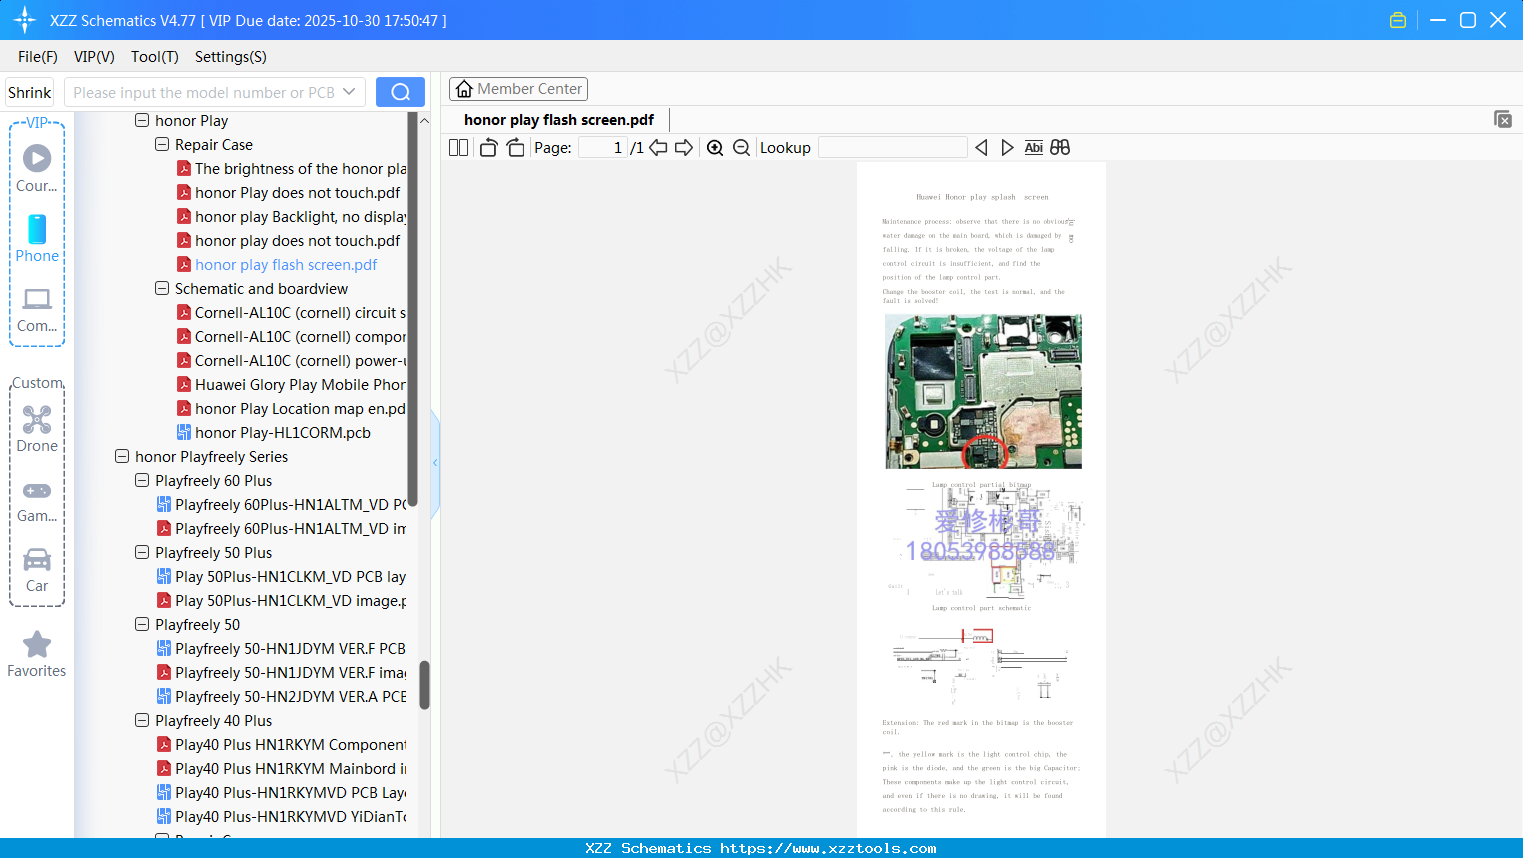1523x858 pixels.
Task: Open the Tool menu
Action: pyautogui.click(x=155, y=57)
